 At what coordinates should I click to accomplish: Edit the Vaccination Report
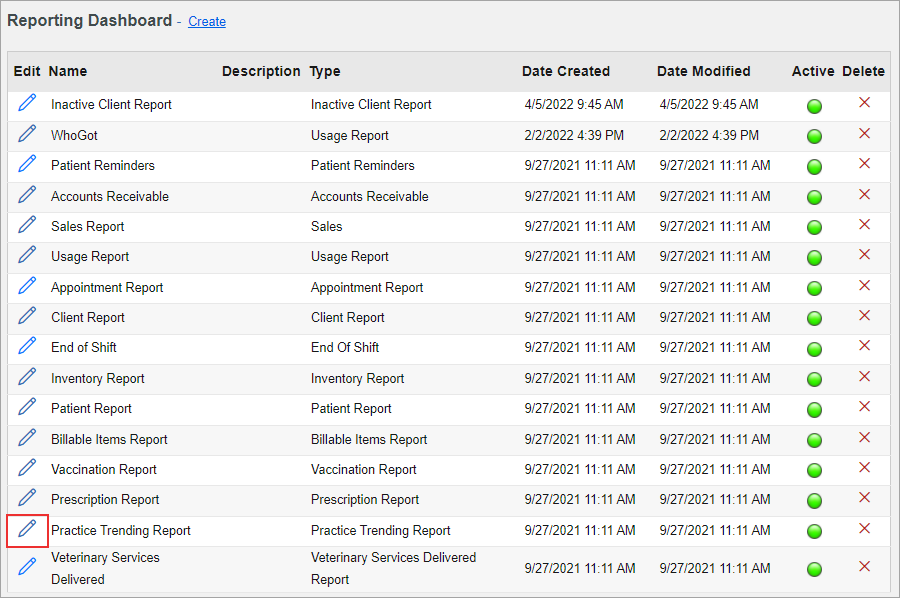coord(26,469)
